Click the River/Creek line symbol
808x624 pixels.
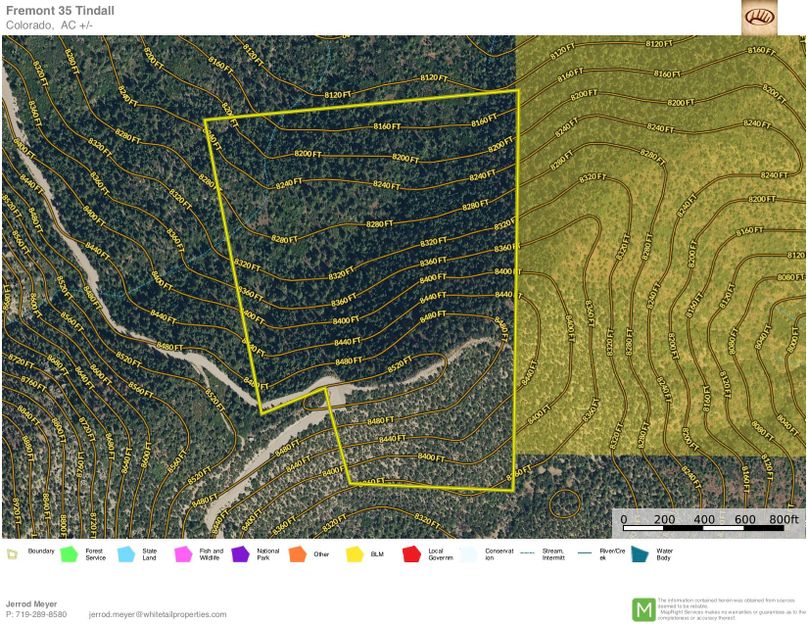pos(582,553)
